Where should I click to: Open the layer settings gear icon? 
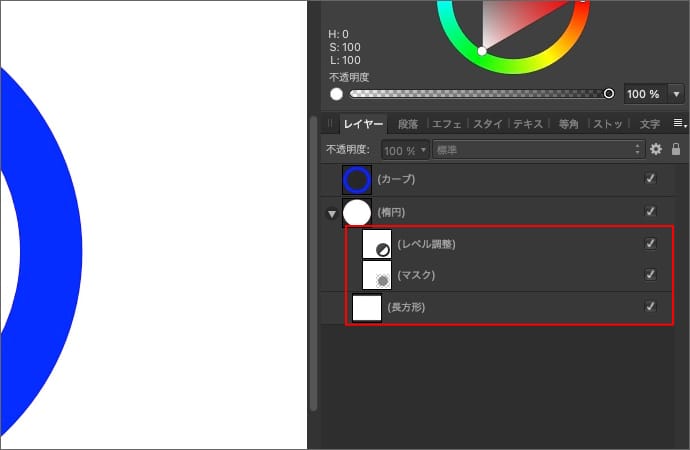[x=656, y=149]
